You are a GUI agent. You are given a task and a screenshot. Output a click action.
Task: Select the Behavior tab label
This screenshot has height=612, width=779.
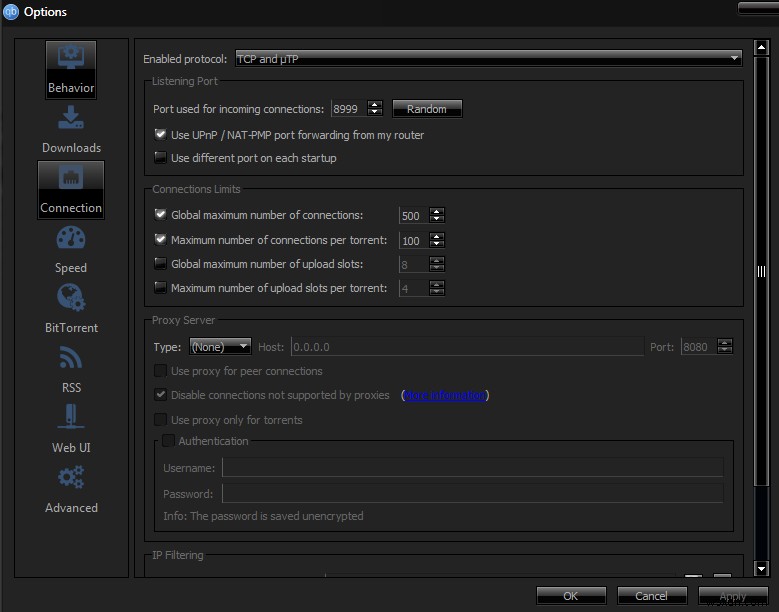(x=71, y=88)
